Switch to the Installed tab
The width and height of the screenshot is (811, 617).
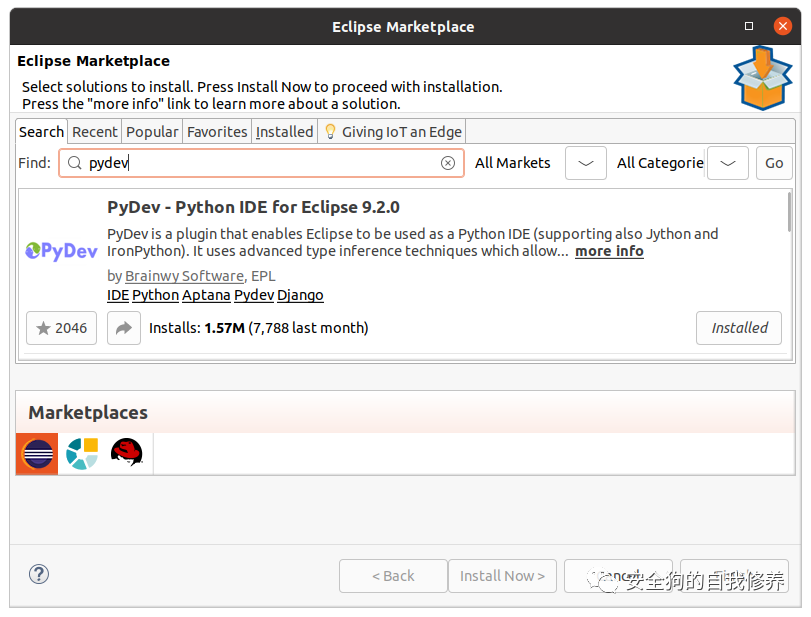click(x=284, y=132)
